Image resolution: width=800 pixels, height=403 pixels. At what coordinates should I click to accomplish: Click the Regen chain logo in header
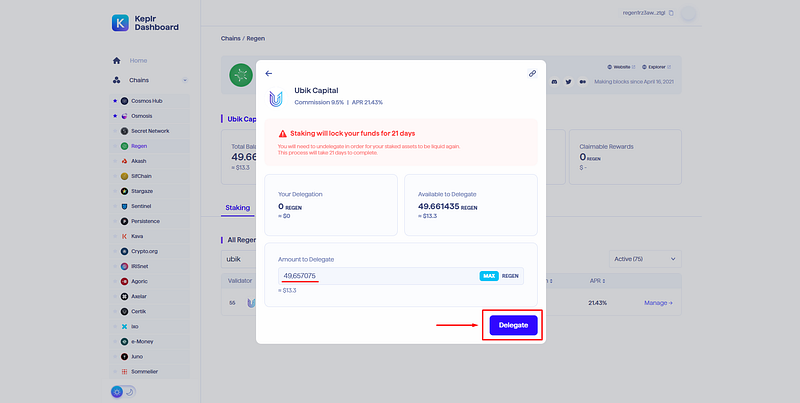[241, 75]
